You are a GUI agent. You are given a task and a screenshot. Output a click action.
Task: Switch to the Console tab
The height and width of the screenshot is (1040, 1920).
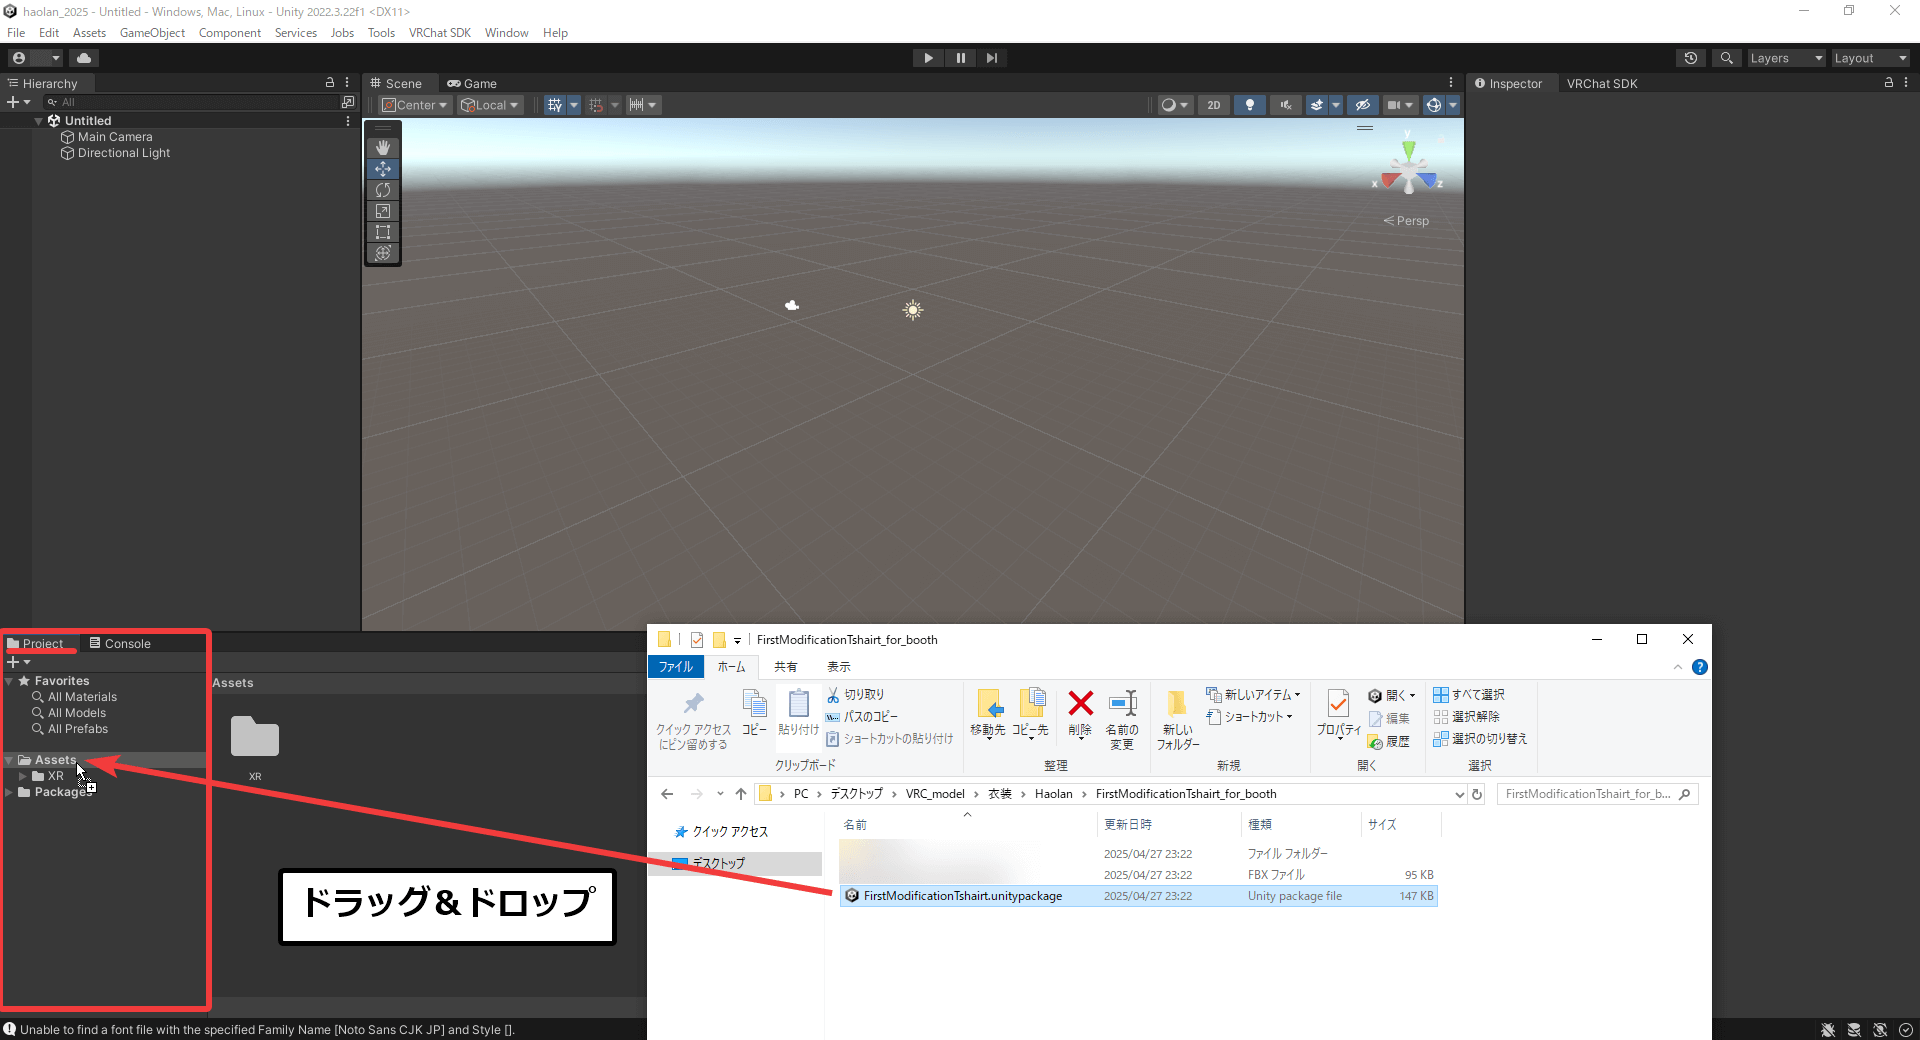pyautogui.click(x=120, y=644)
